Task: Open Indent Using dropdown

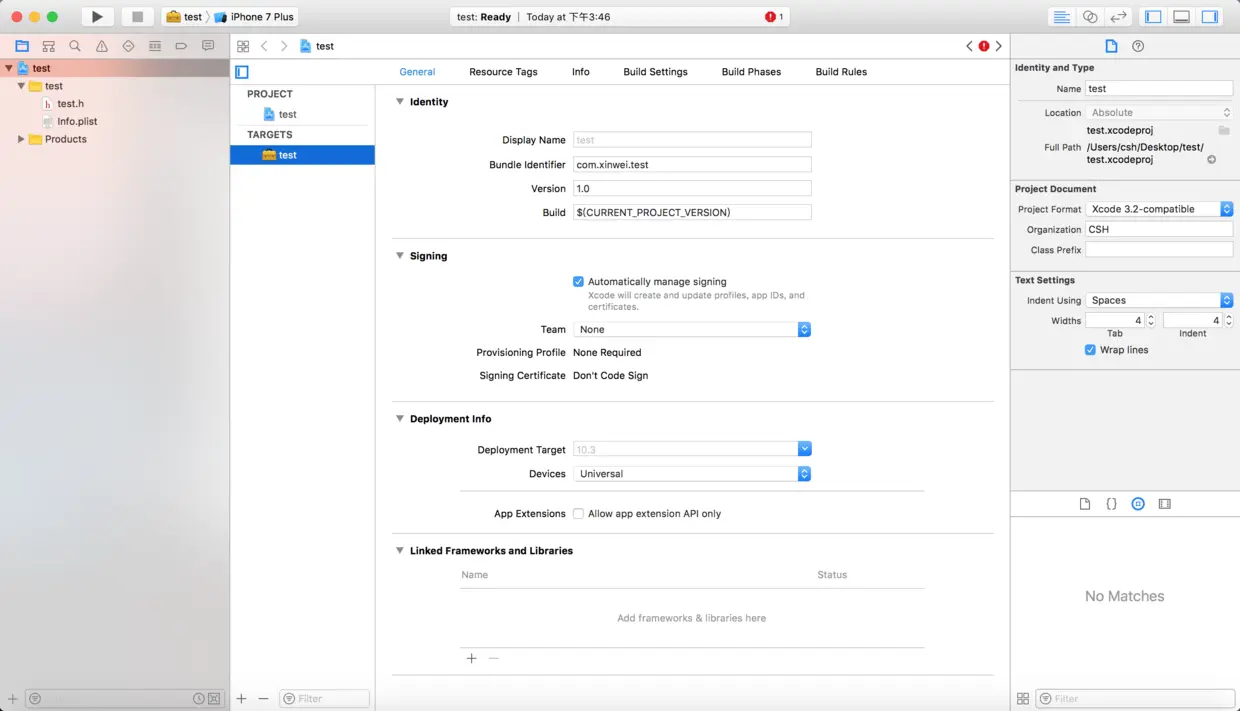Action: pyautogui.click(x=1160, y=300)
